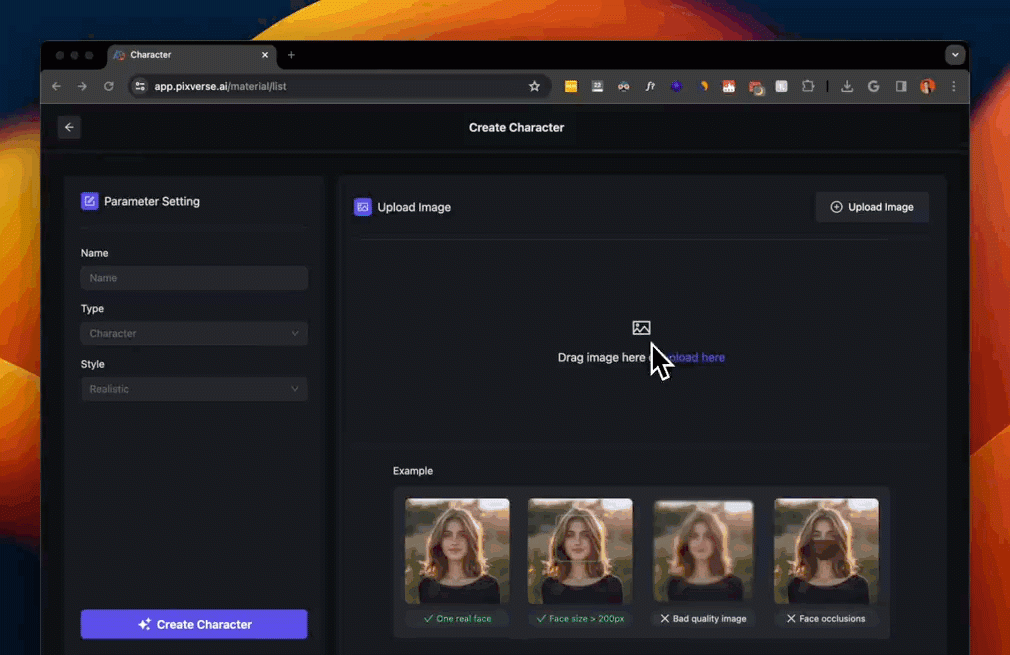Open the Chrome three-dot menu
This screenshot has height=655, width=1010.
pos(954,86)
